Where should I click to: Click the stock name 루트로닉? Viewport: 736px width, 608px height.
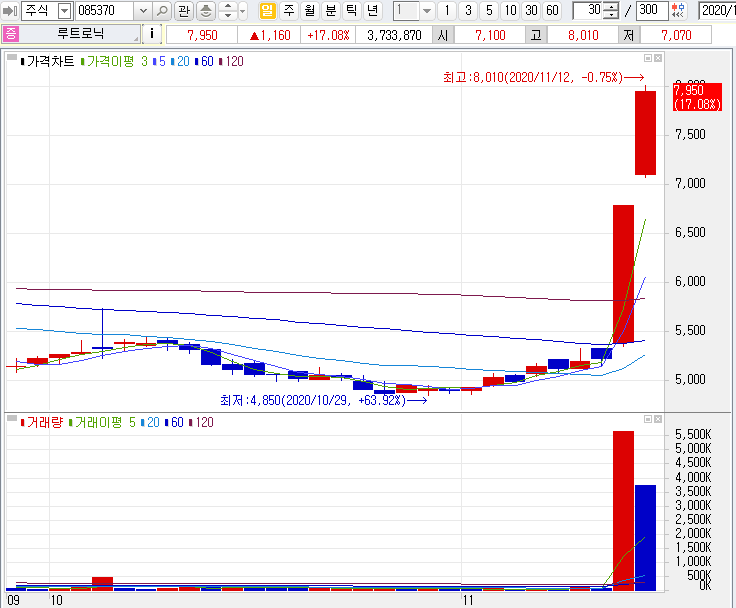coord(80,34)
